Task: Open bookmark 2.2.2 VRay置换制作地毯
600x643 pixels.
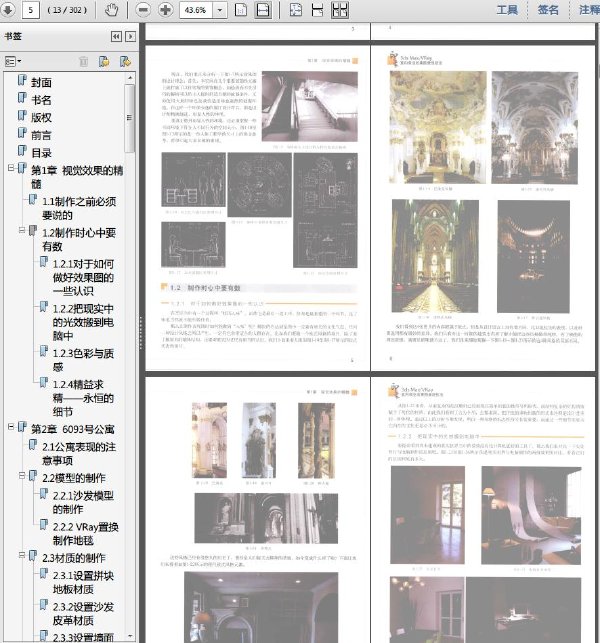Action: (x=86, y=534)
